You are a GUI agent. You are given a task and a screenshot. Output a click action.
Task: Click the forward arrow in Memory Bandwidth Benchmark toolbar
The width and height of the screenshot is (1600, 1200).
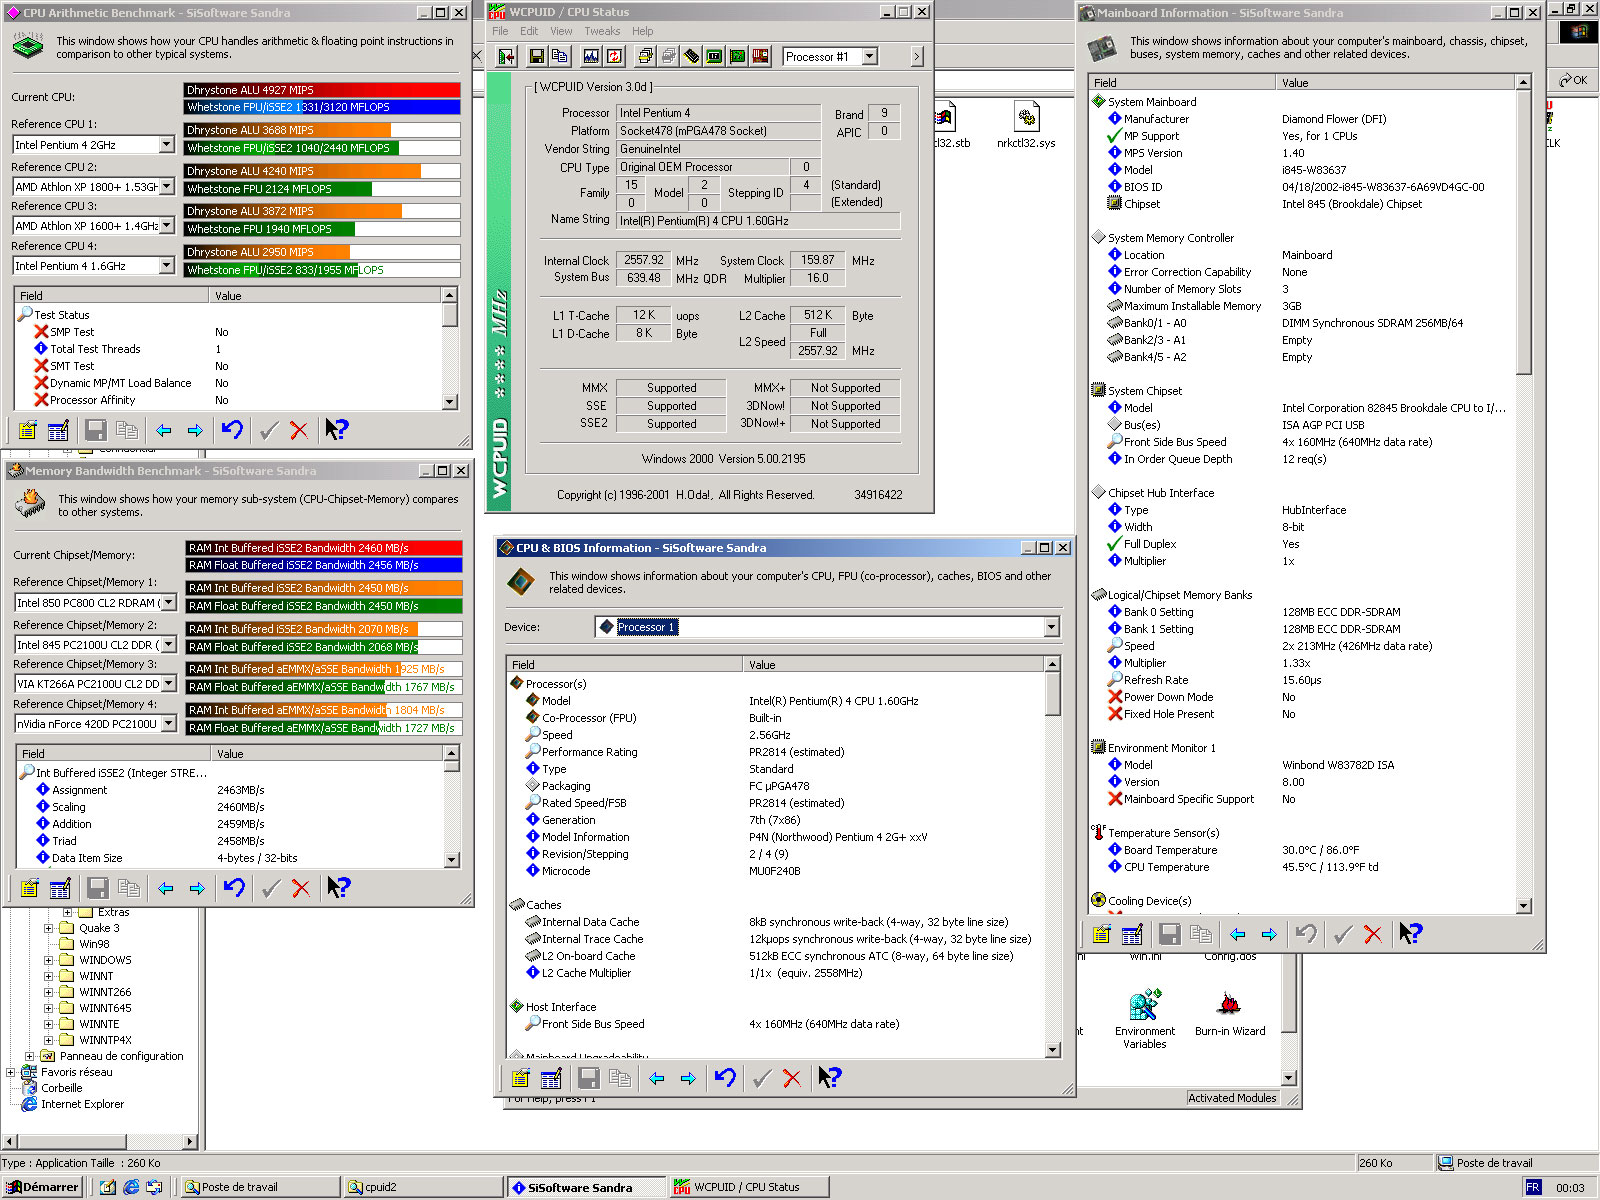coord(197,888)
